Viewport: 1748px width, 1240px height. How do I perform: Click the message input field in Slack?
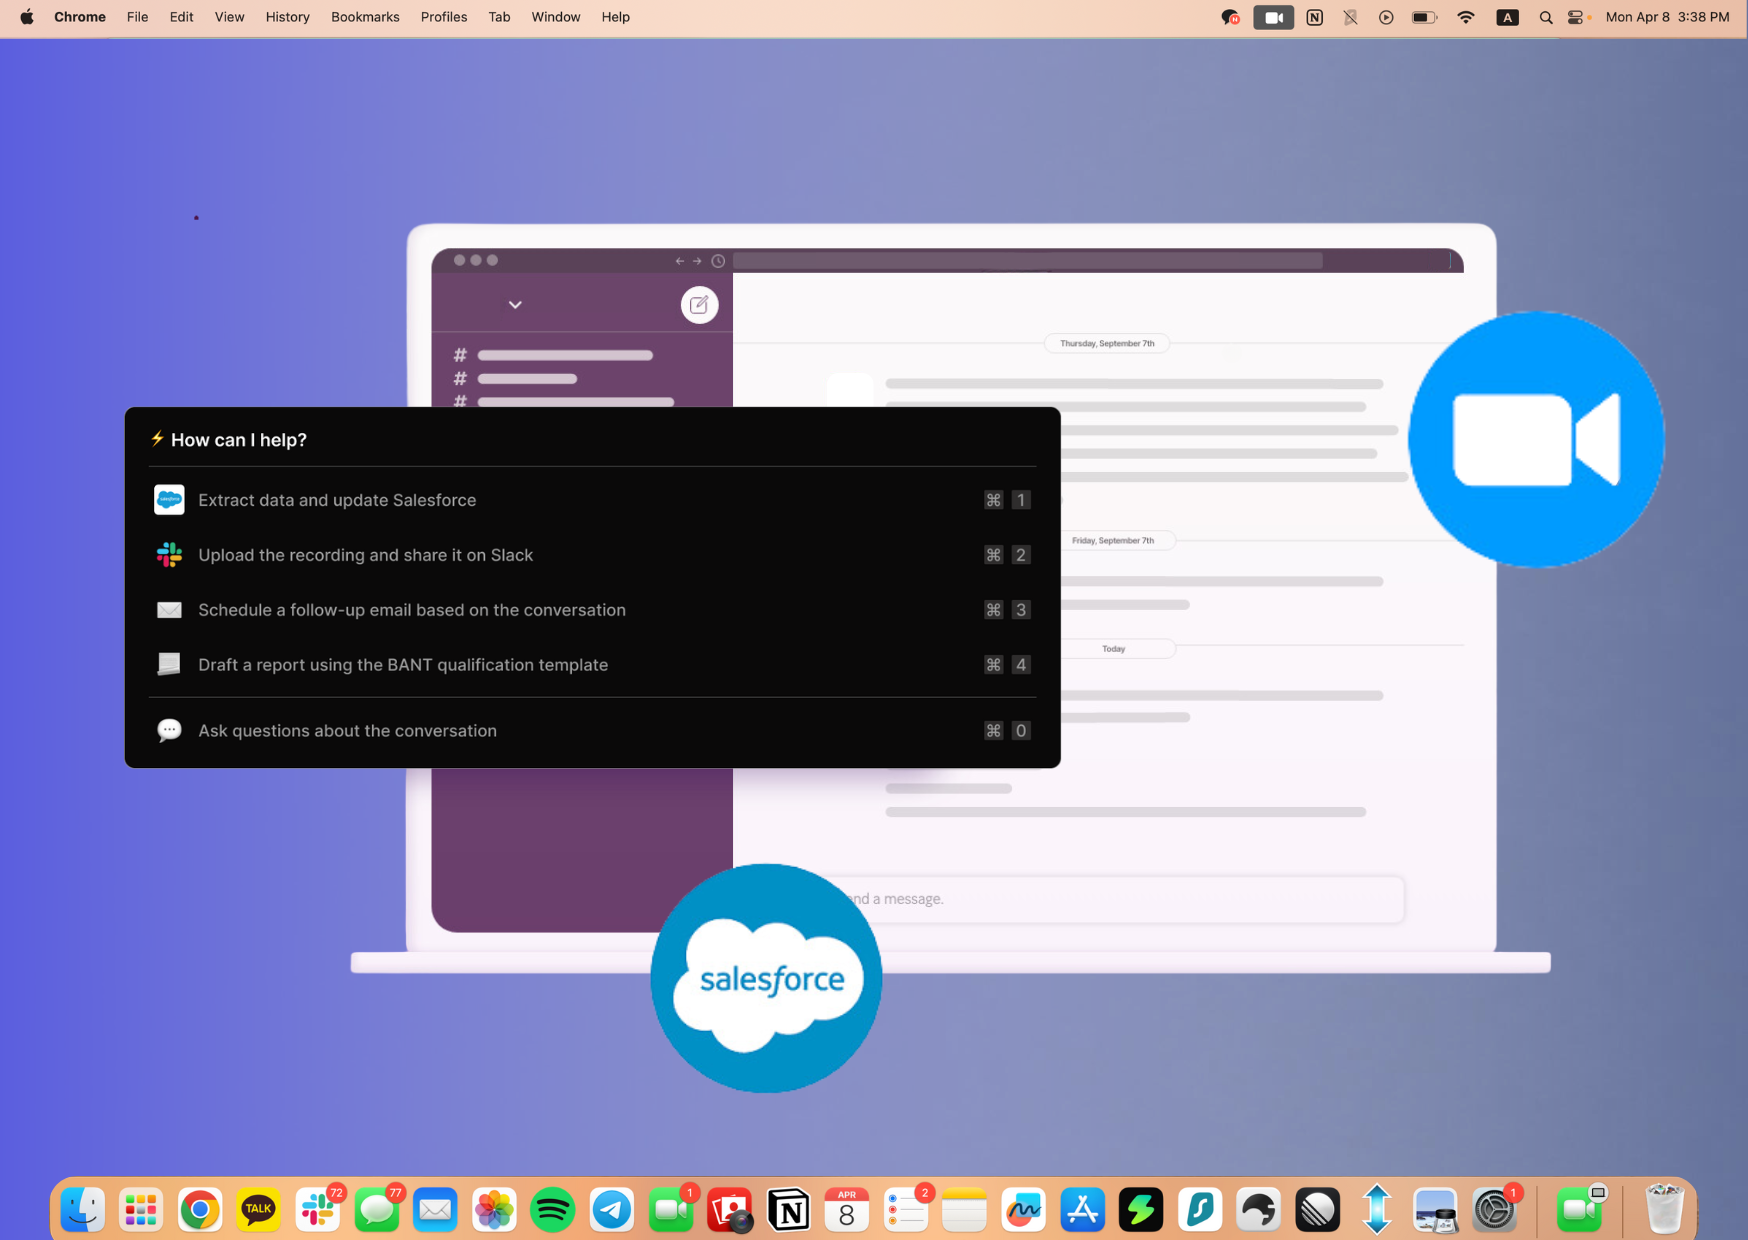click(1120, 899)
